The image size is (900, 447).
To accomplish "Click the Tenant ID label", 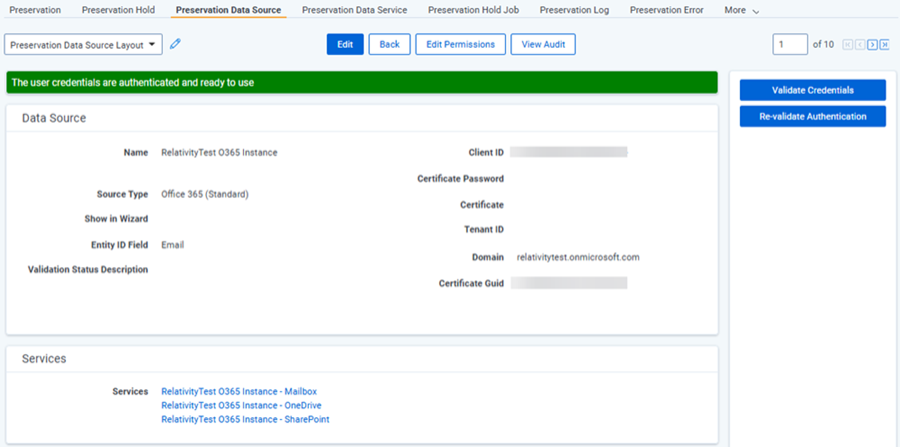I will pos(484,230).
